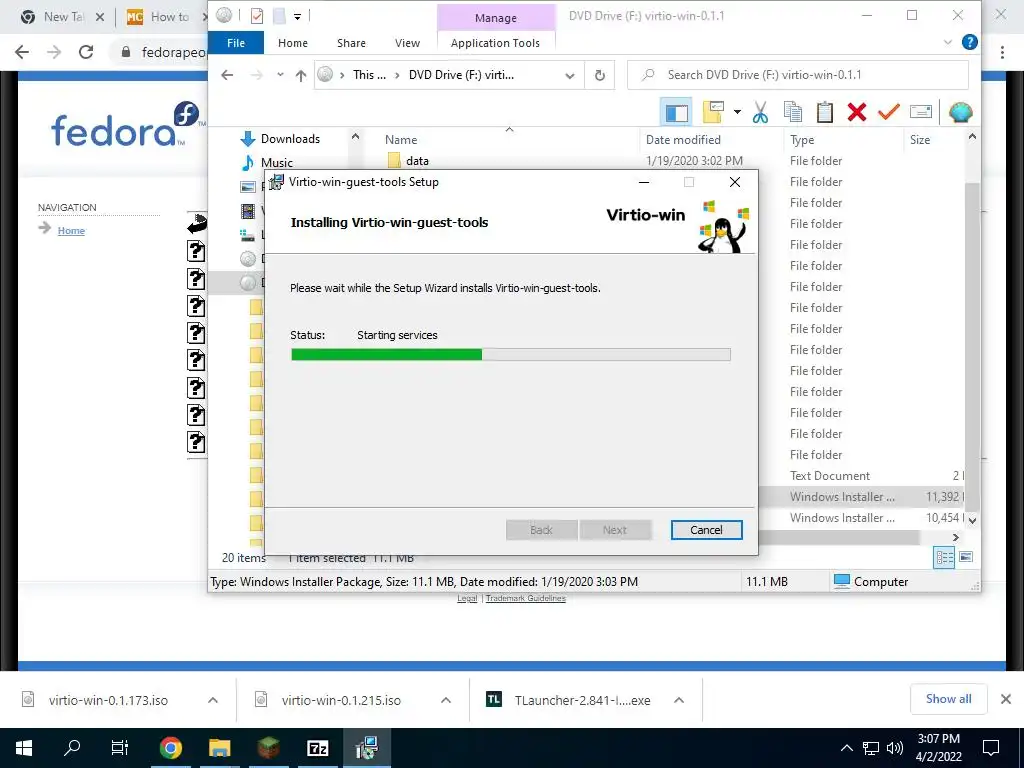
Task: Open Explorer recent locations dropdown
Action: pyautogui.click(x=280, y=75)
